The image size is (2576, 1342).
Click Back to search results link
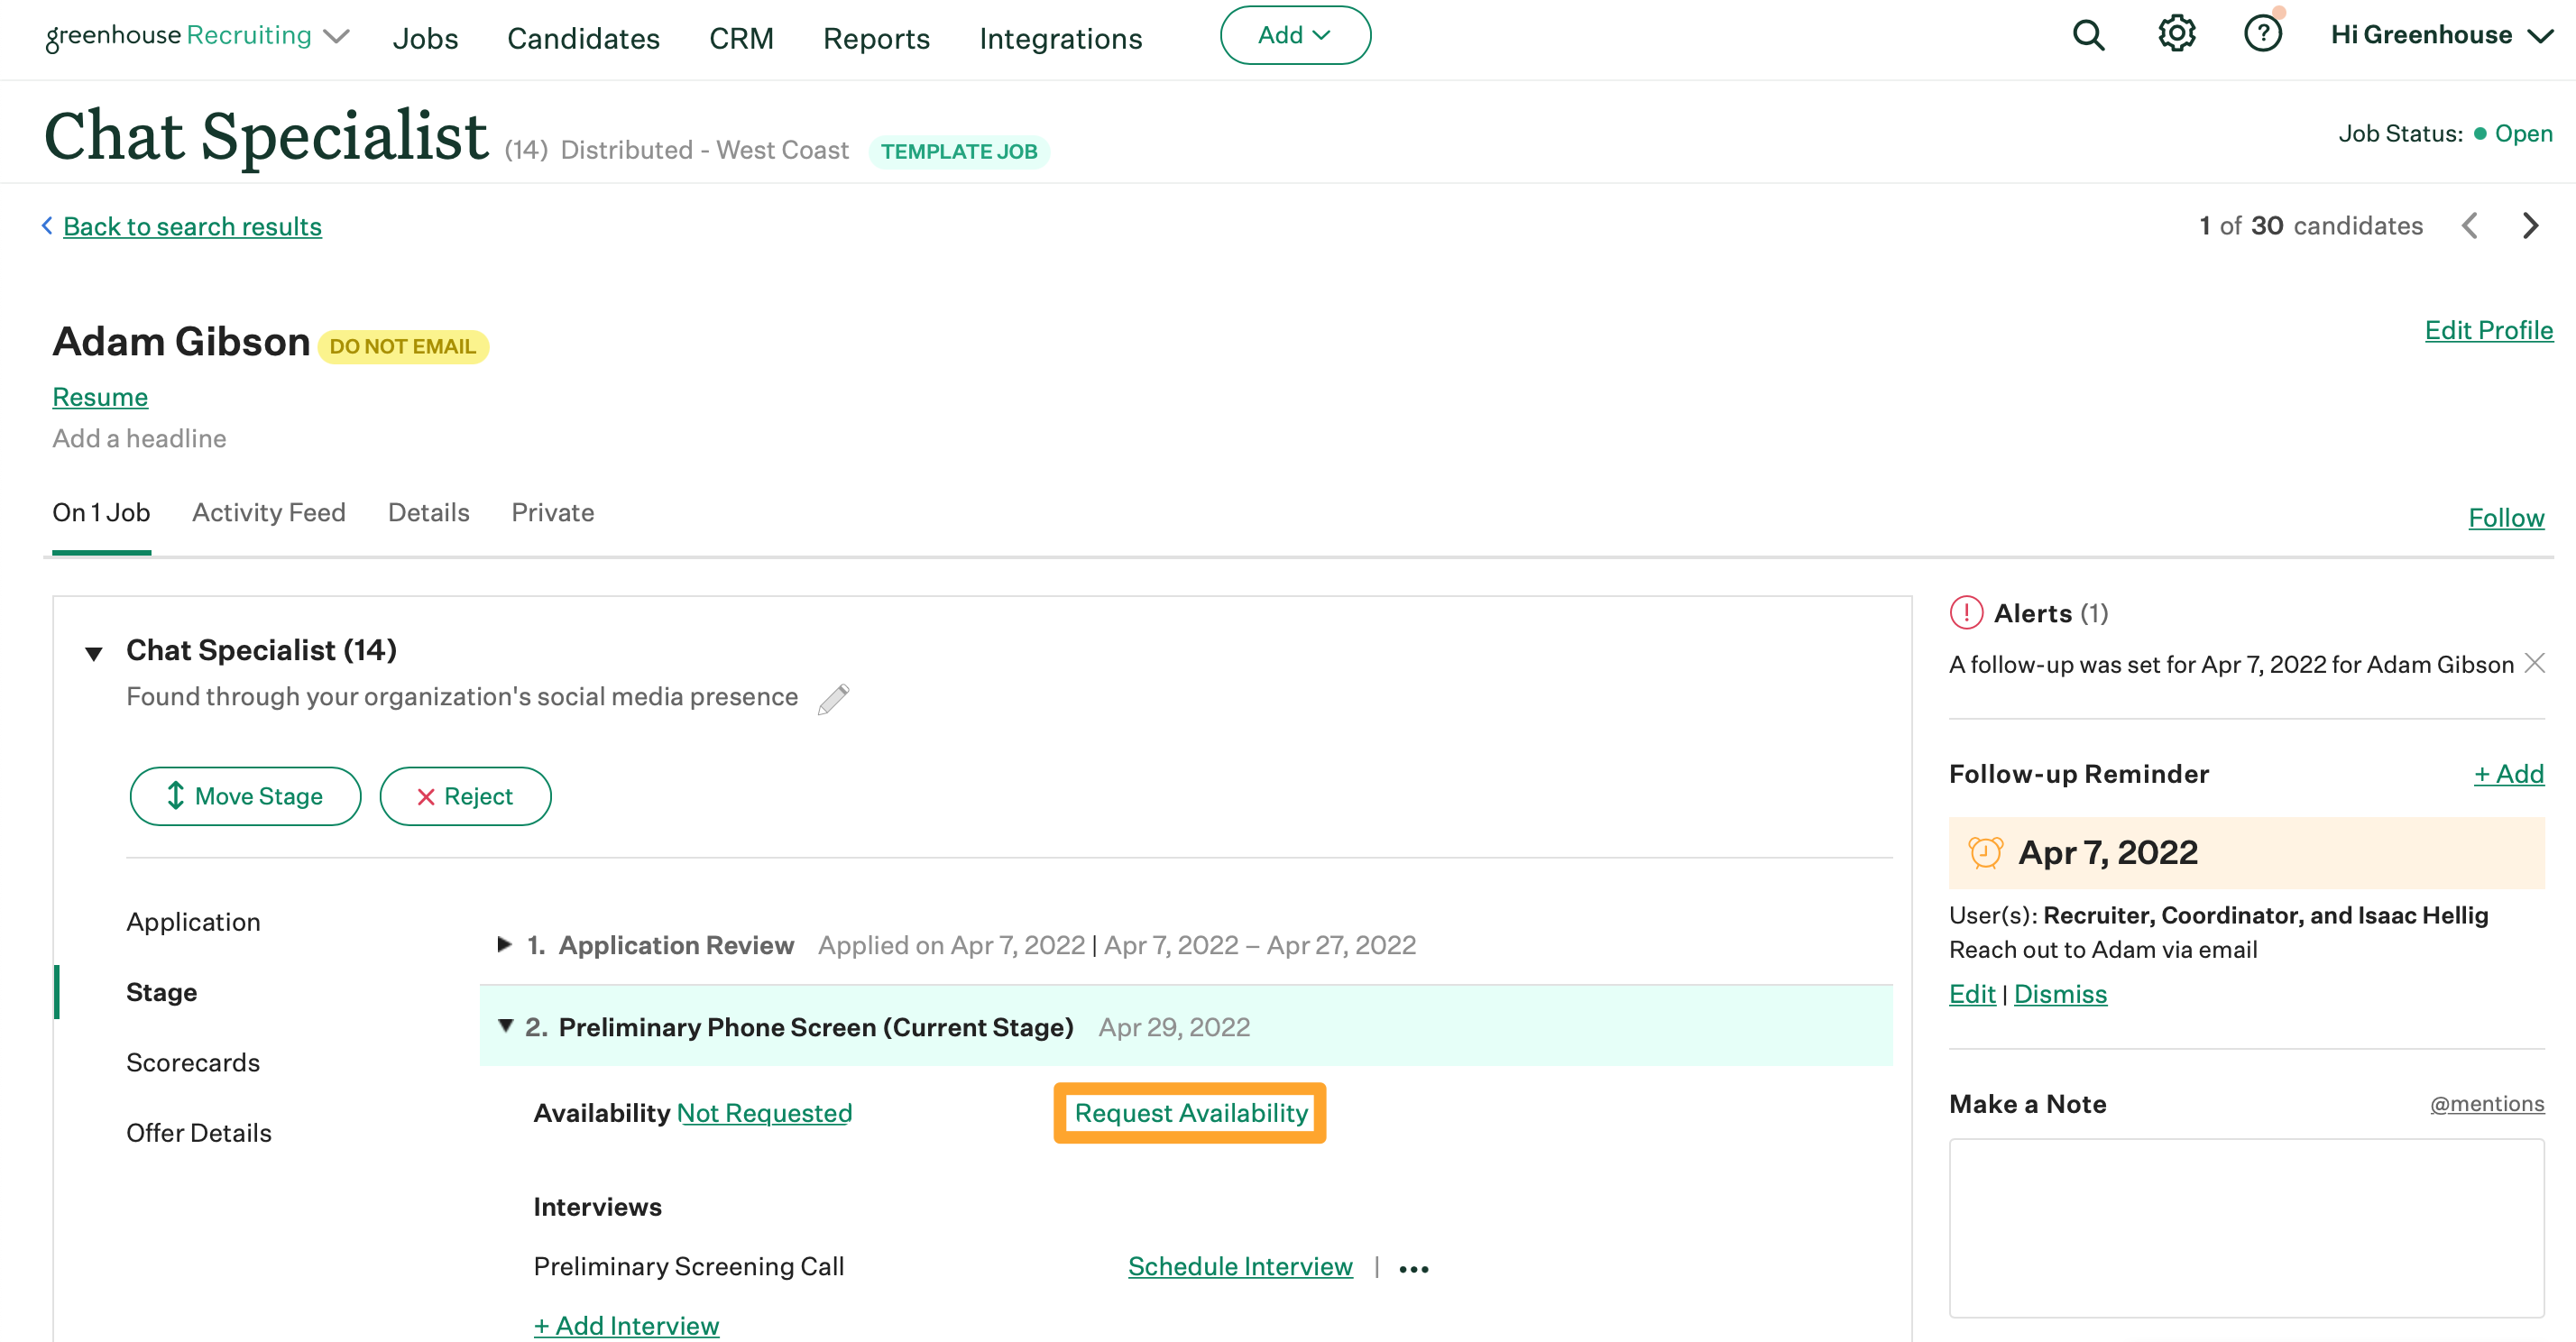pyautogui.click(x=192, y=226)
